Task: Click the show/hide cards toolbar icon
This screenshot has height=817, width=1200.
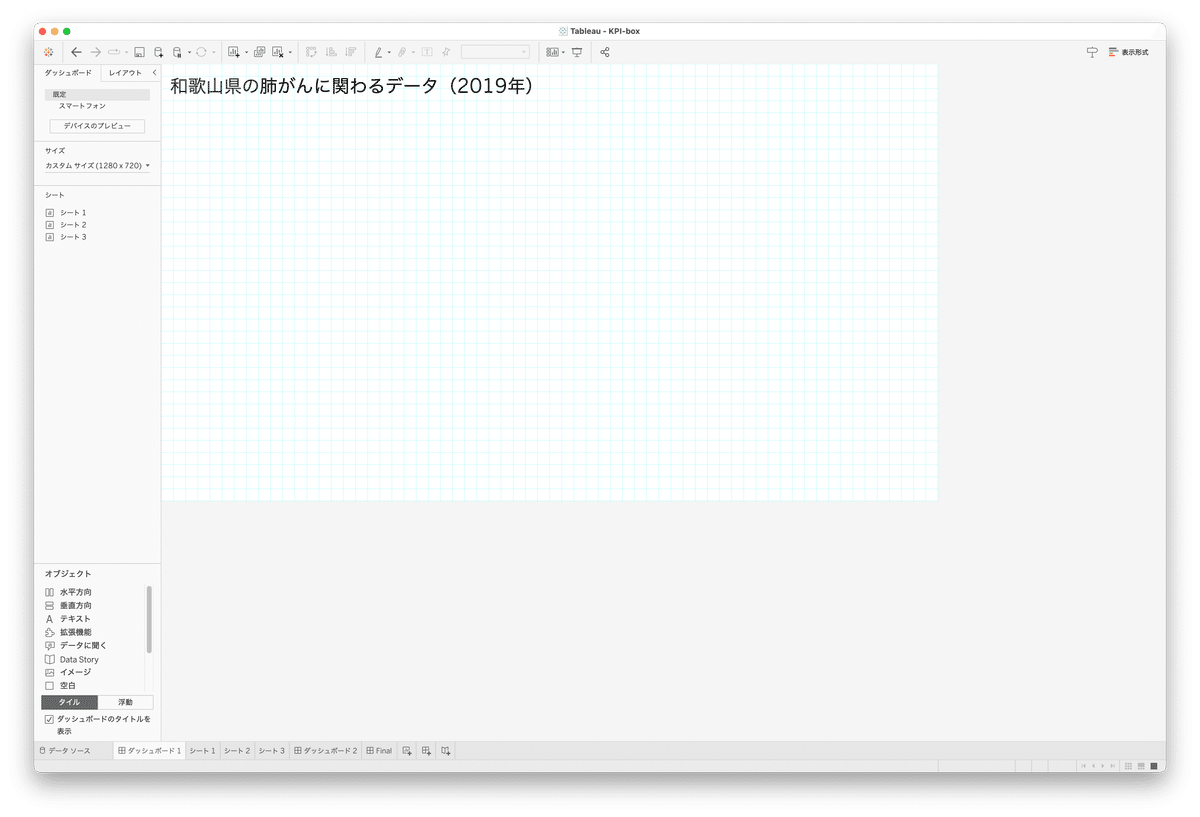Action: click(552, 52)
